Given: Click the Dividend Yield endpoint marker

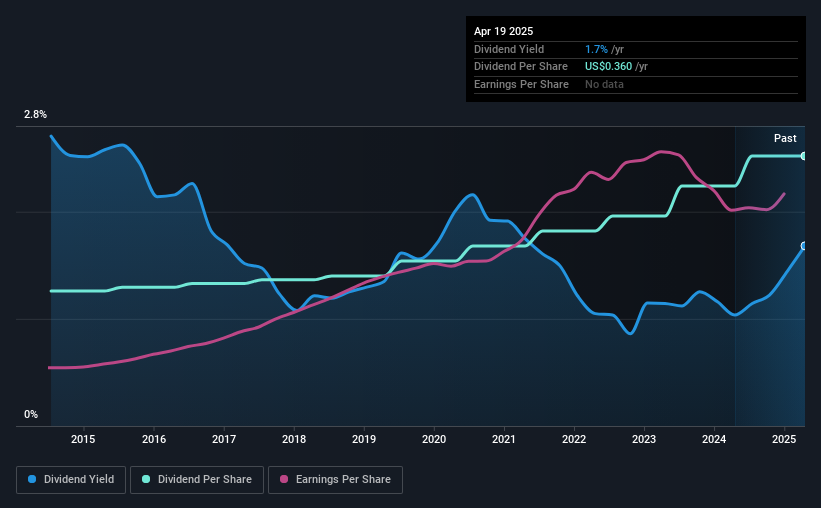Looking at the screenshot, I should tap(804, 246).
